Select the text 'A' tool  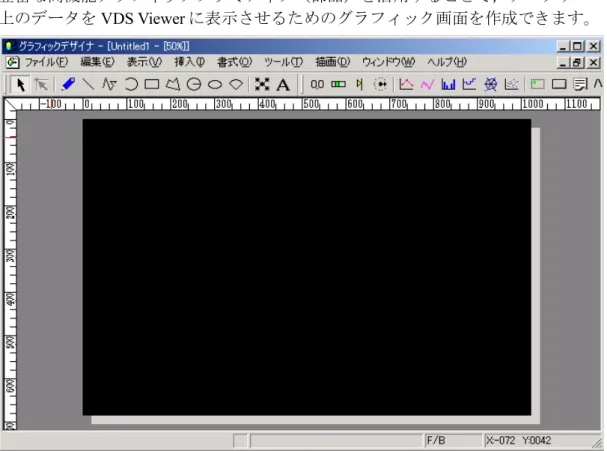pos(283,84)
